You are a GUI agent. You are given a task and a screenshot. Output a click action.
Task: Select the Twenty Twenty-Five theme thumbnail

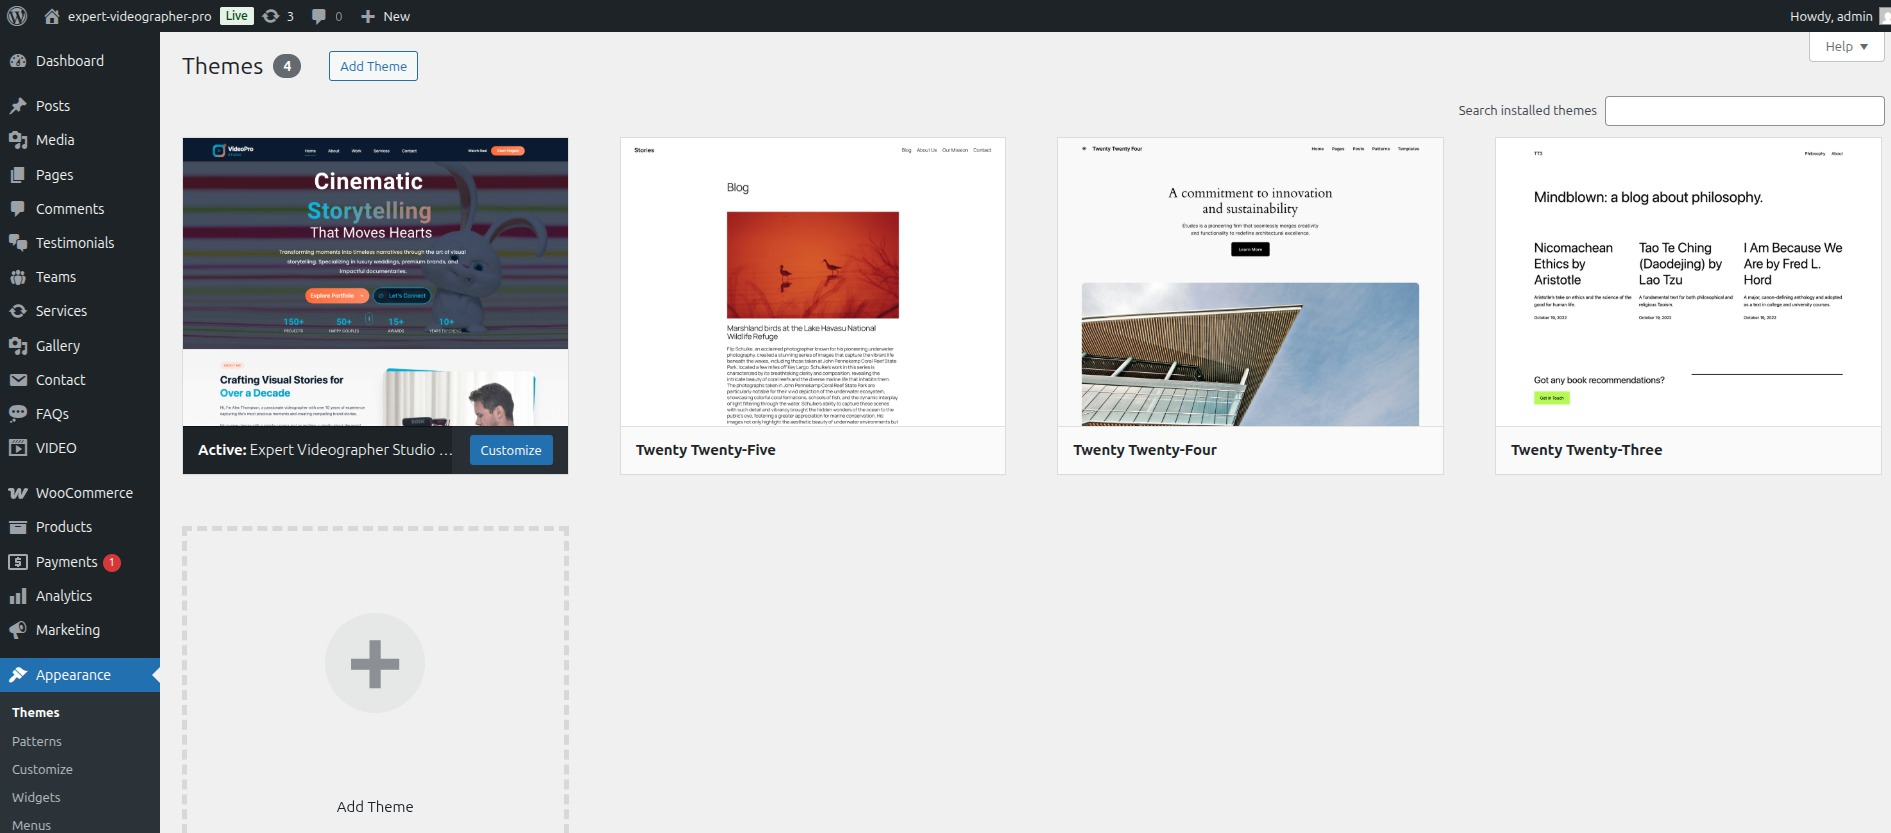[813, 282]
